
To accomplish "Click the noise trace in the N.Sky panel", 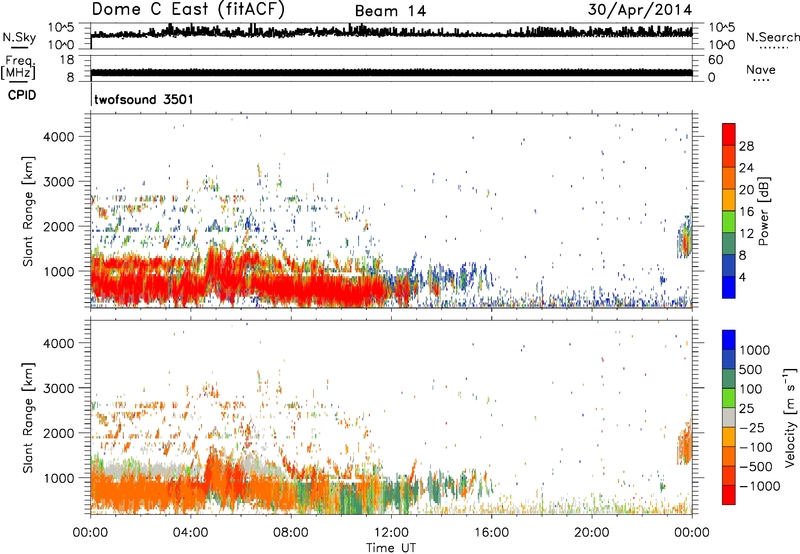I will coord(392,32).
